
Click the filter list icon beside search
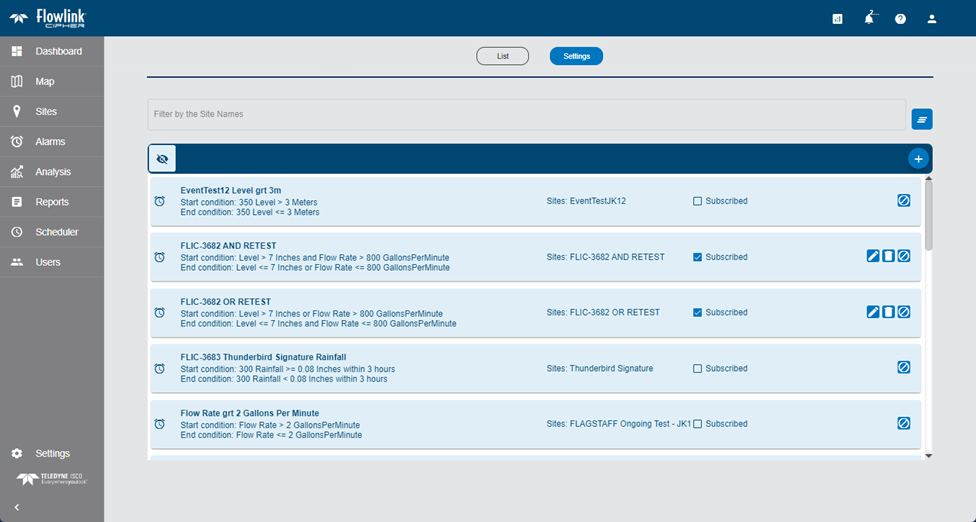921,119
